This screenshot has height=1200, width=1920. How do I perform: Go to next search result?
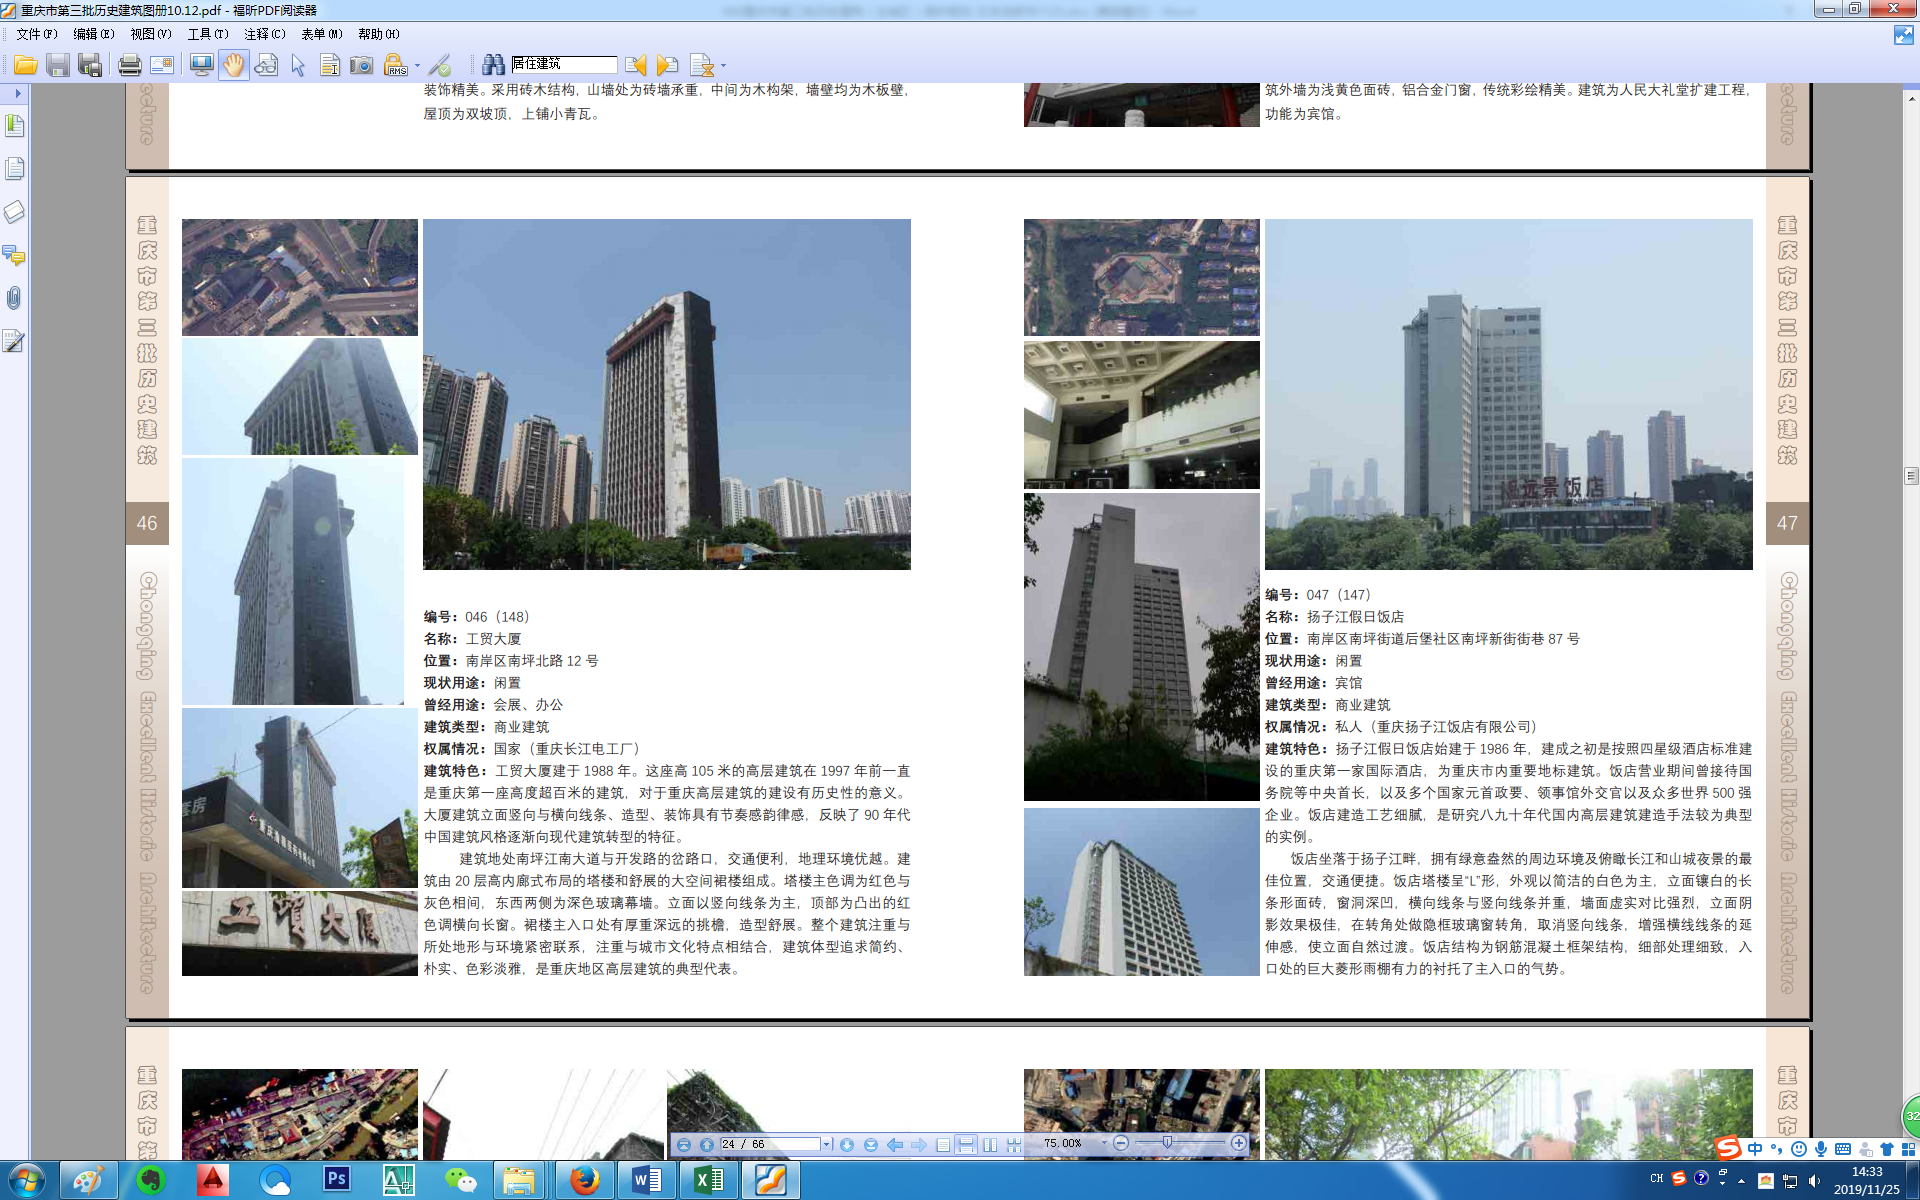(x=668, y=65)
